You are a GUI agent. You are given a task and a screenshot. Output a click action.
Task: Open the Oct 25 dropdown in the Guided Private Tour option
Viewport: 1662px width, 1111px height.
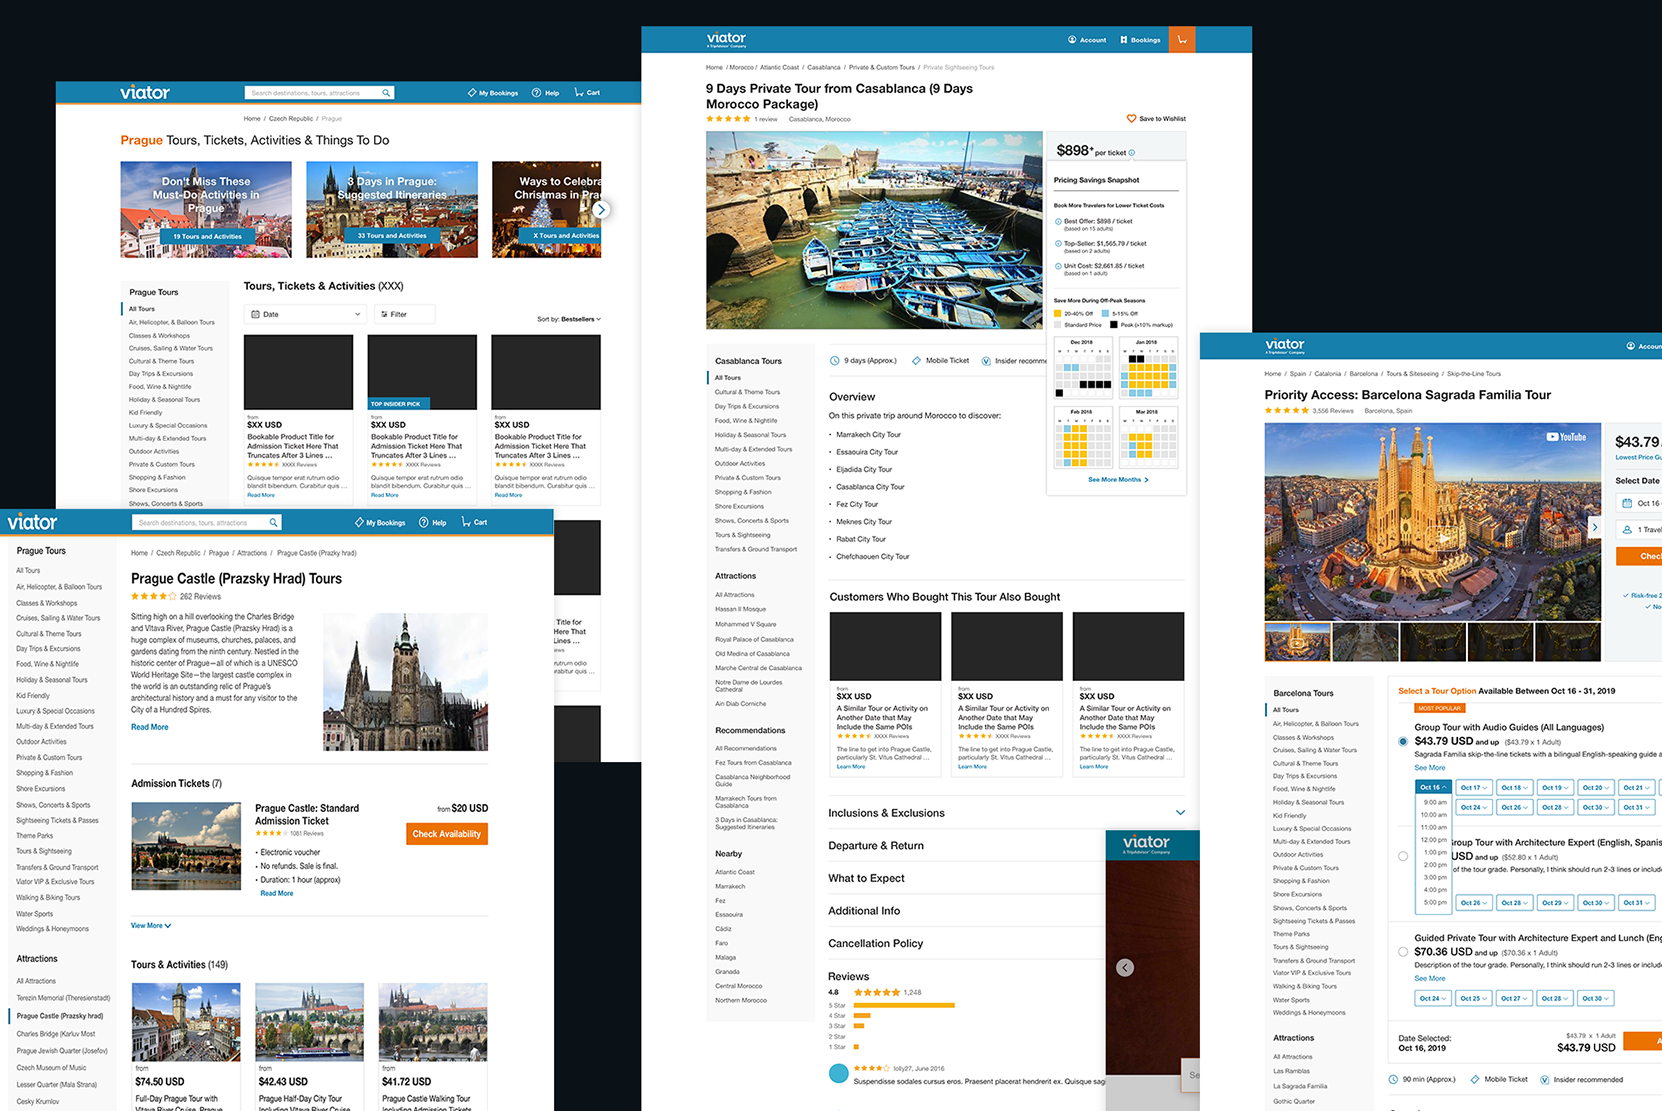pyautogui.click(x=1474, y=998)
